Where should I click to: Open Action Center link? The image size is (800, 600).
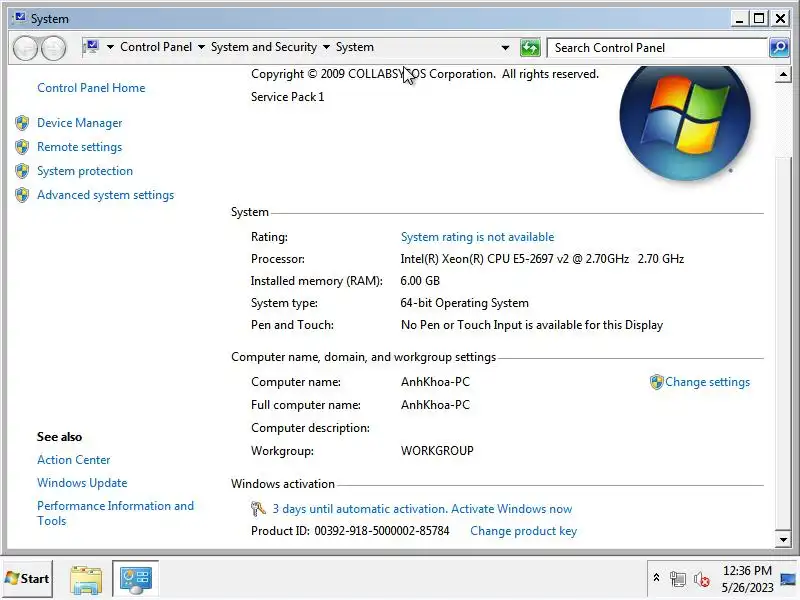pyautogui.click(x=73, y=460)
